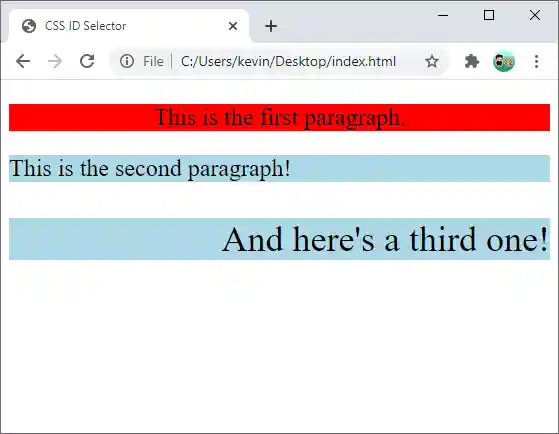The width and height of the screenshot is (559, 434).
Task: Open a new tab with the plus button
Action: click(x=271, y=26)
